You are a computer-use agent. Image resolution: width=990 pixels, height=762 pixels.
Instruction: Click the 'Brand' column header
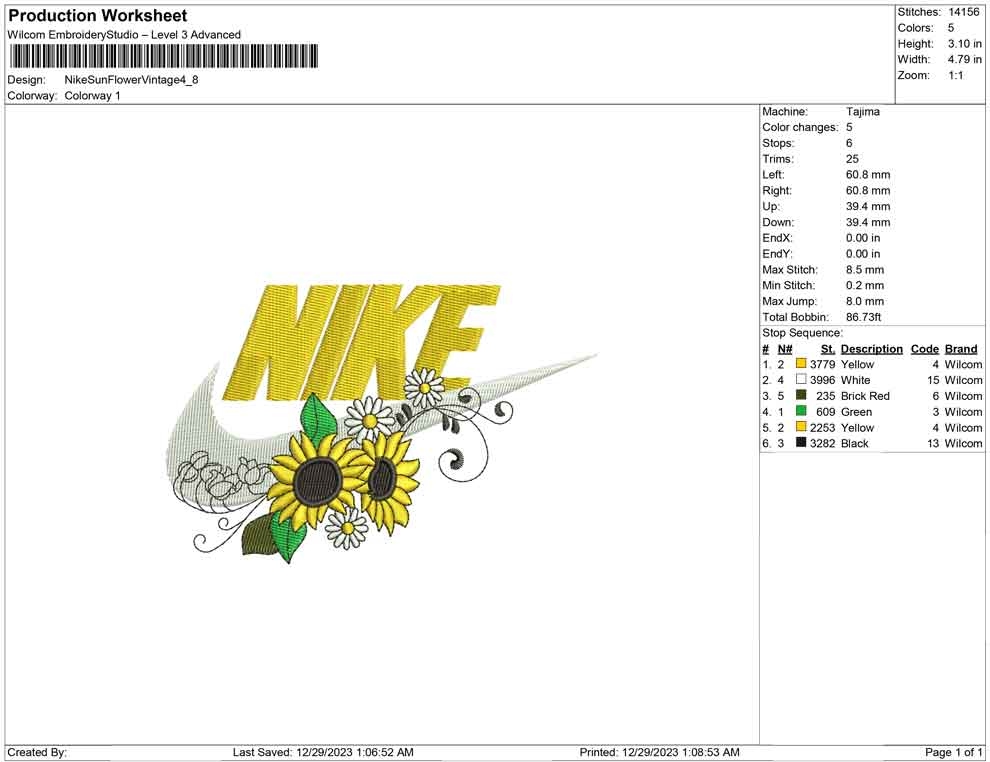point(961,349)
